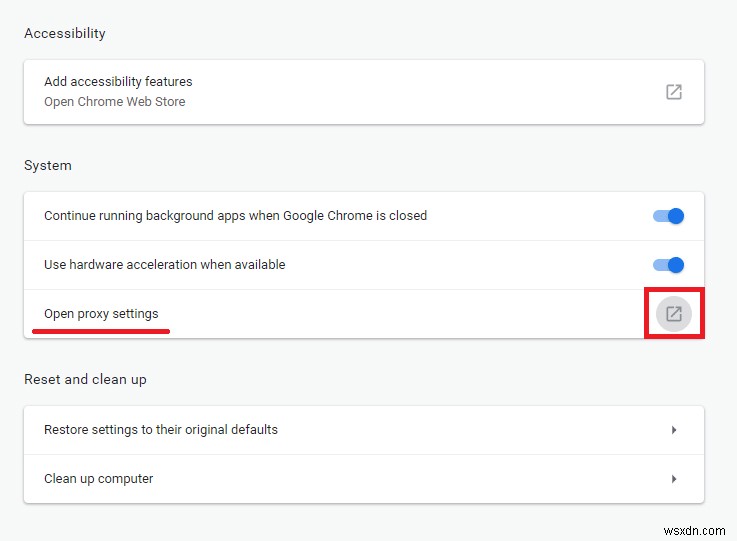This screenshot has width=737, height=541.
Task: Click the Accessibility section heading
Action: click(x=65, y=33)
